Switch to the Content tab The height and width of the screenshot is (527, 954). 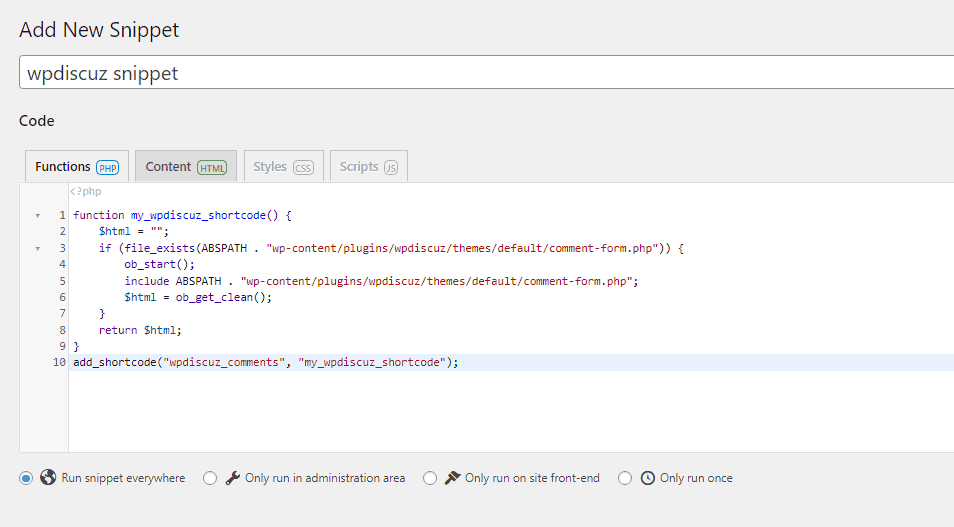[x=186, y=166]
